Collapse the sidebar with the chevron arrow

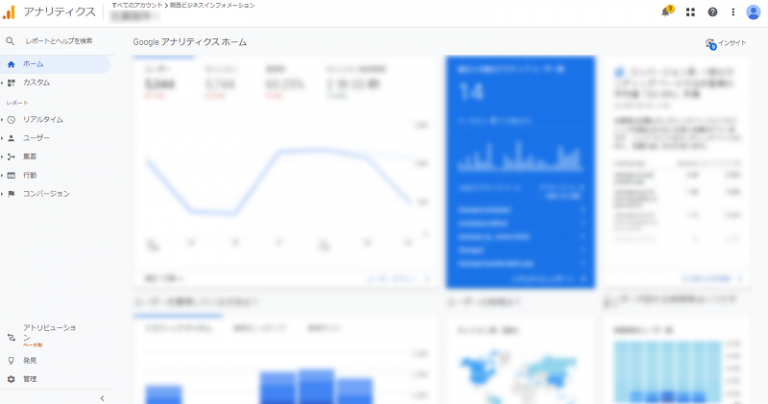[102, 398]
